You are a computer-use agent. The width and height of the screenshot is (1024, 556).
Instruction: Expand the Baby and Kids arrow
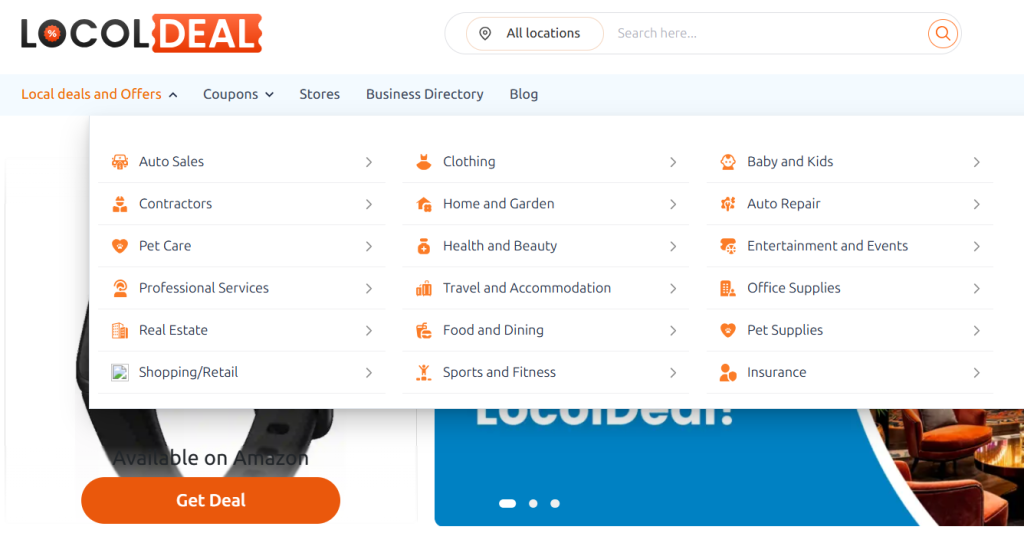tap(977, 162)
